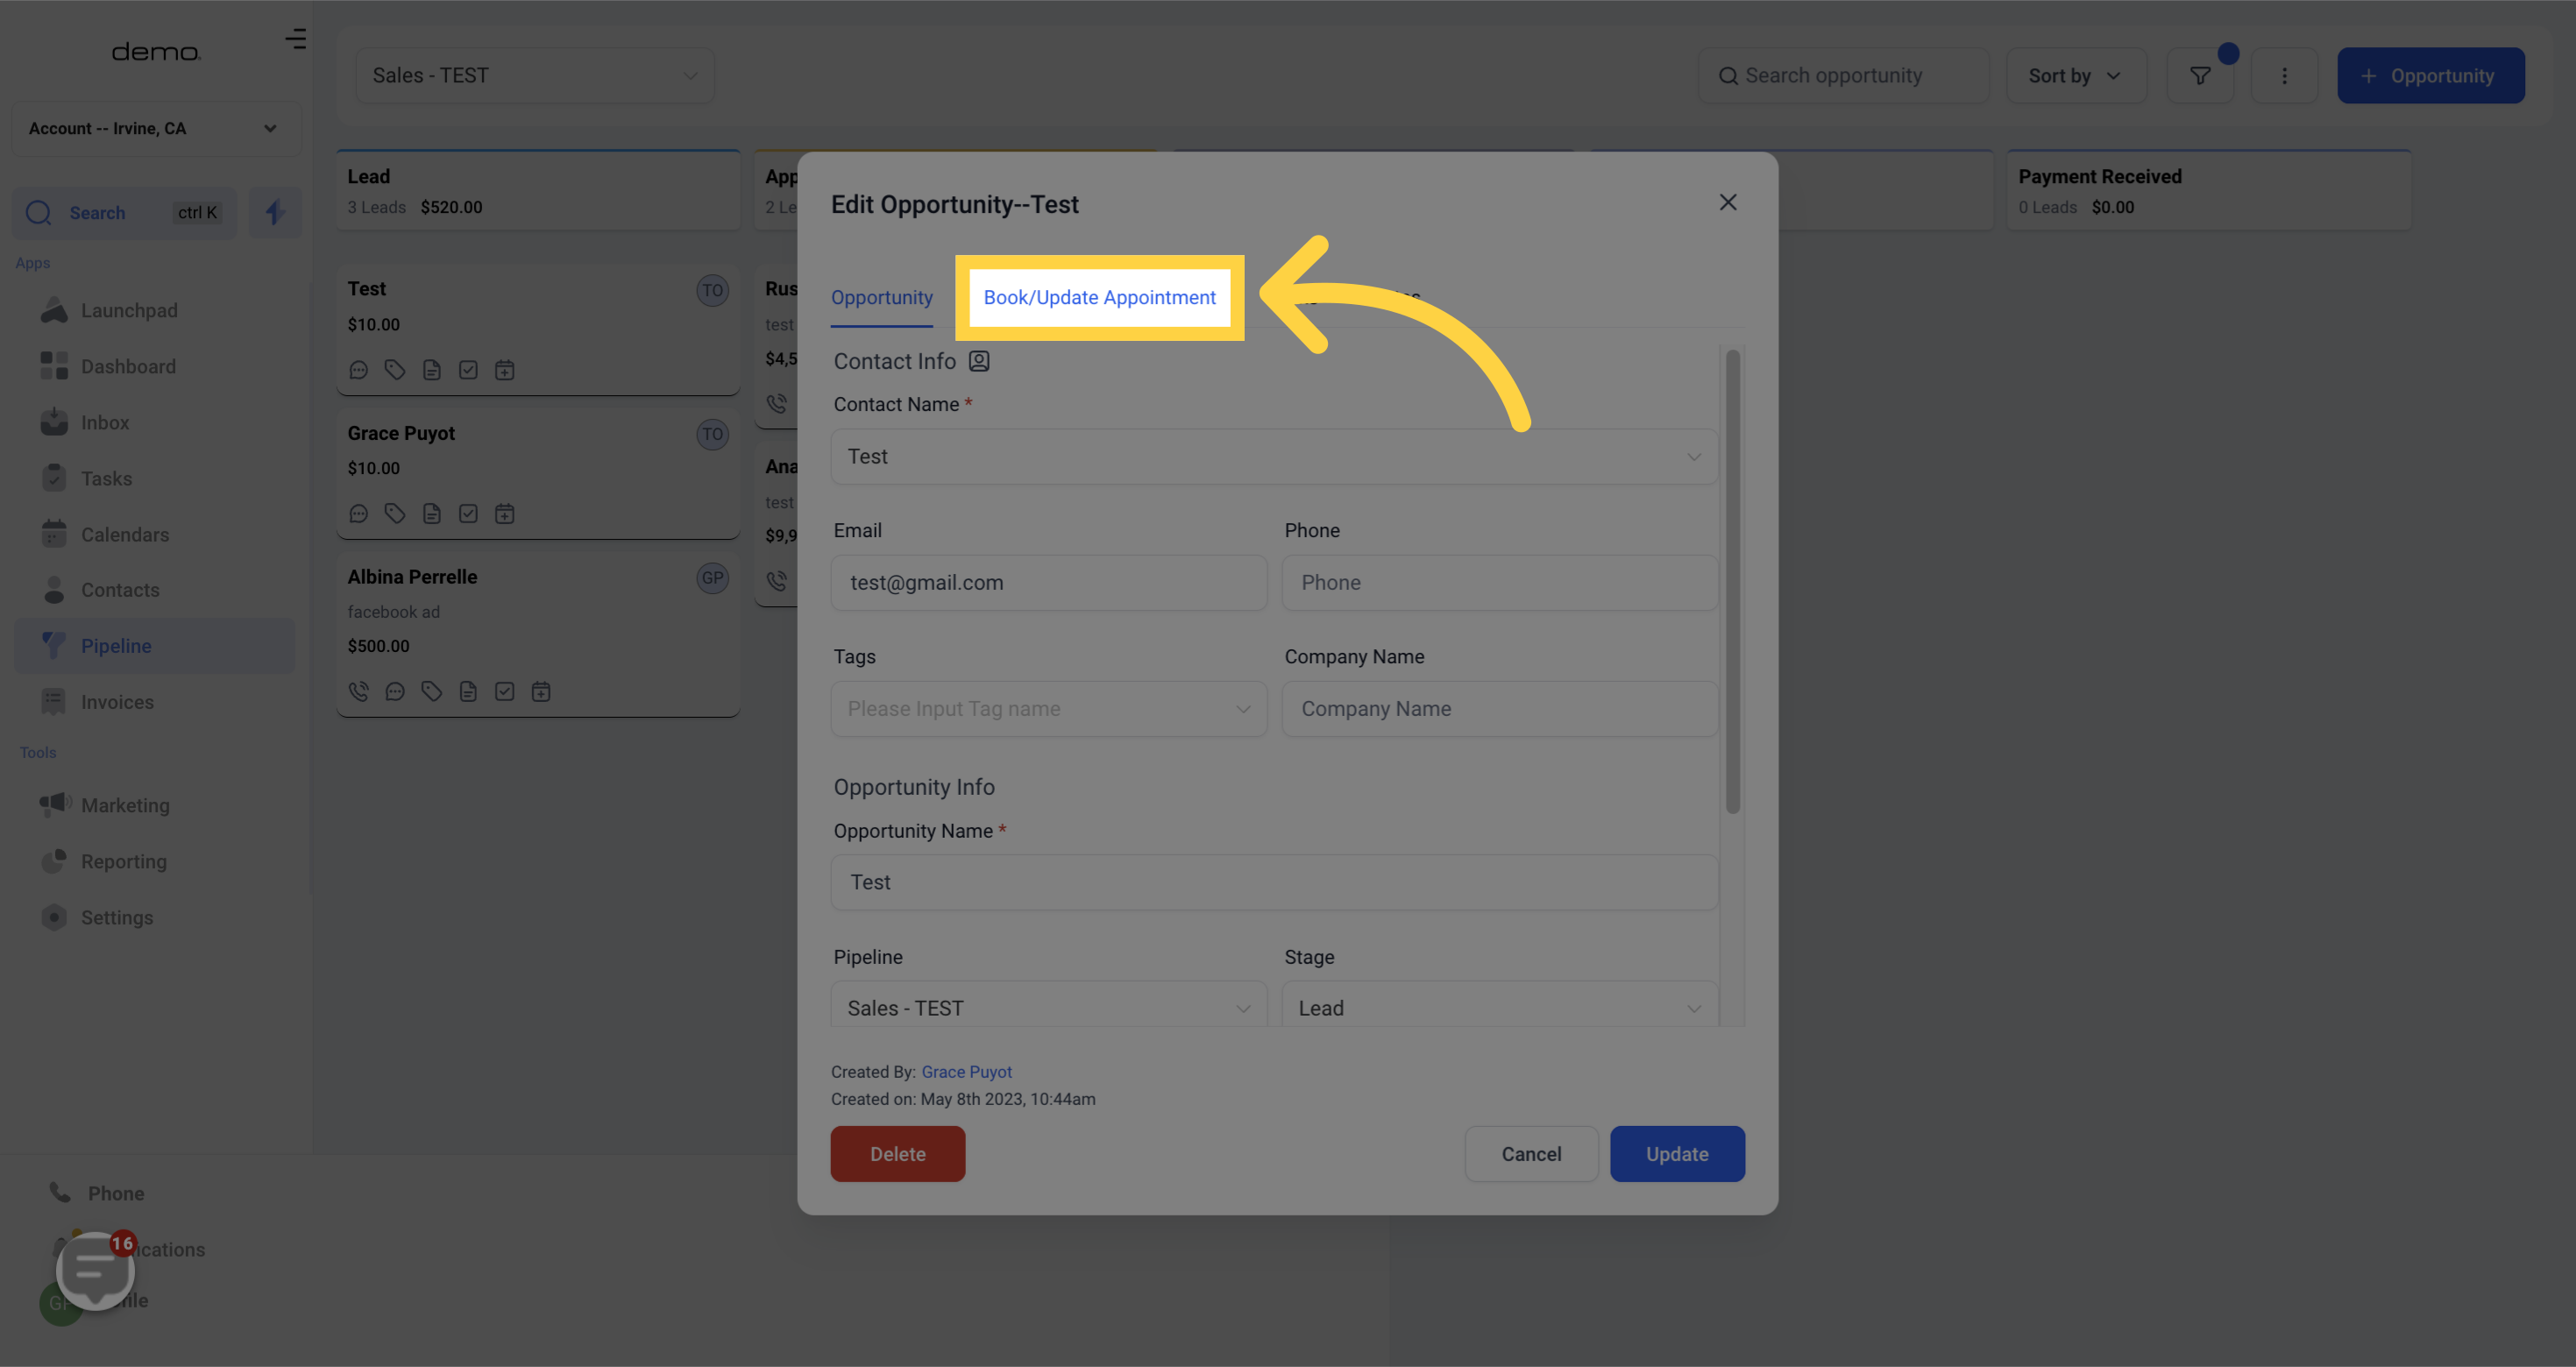Viewport: 2576px width, 1367px height.
Task: Click the Company Name input field
Action: point(1500,709)
